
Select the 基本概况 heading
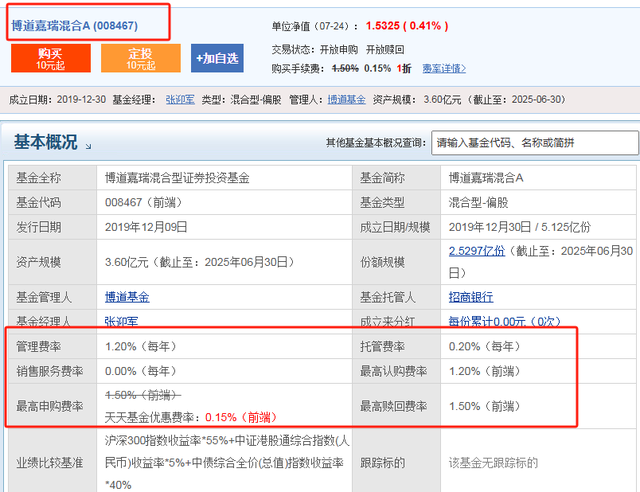point(46,142)
